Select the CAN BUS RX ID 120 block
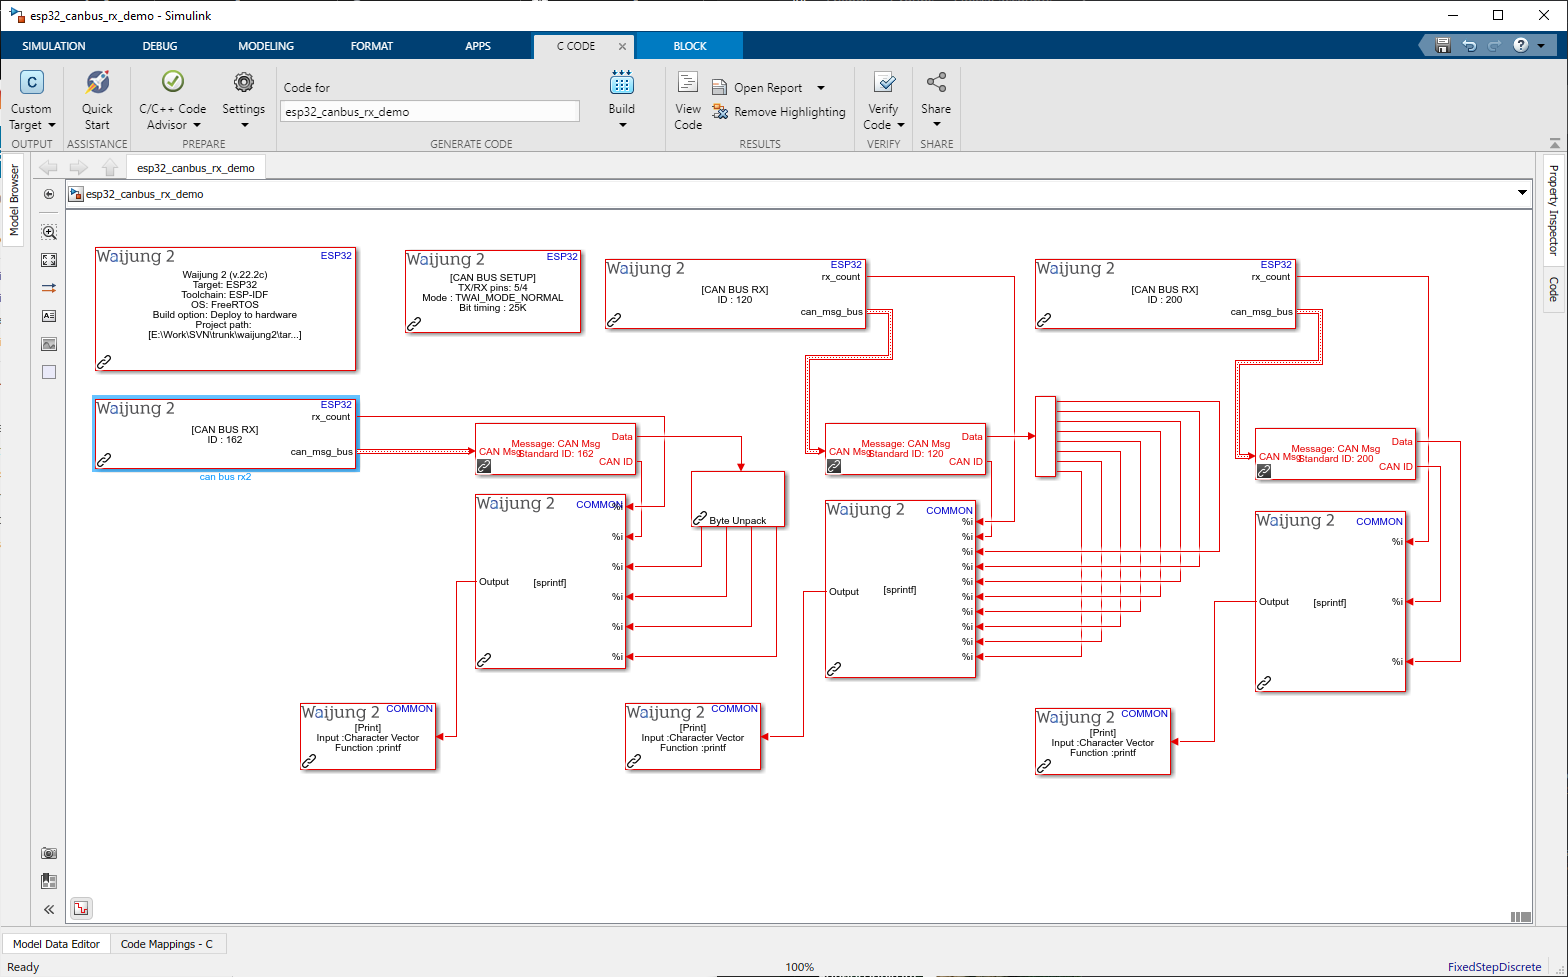 click(x=735, y=294)
